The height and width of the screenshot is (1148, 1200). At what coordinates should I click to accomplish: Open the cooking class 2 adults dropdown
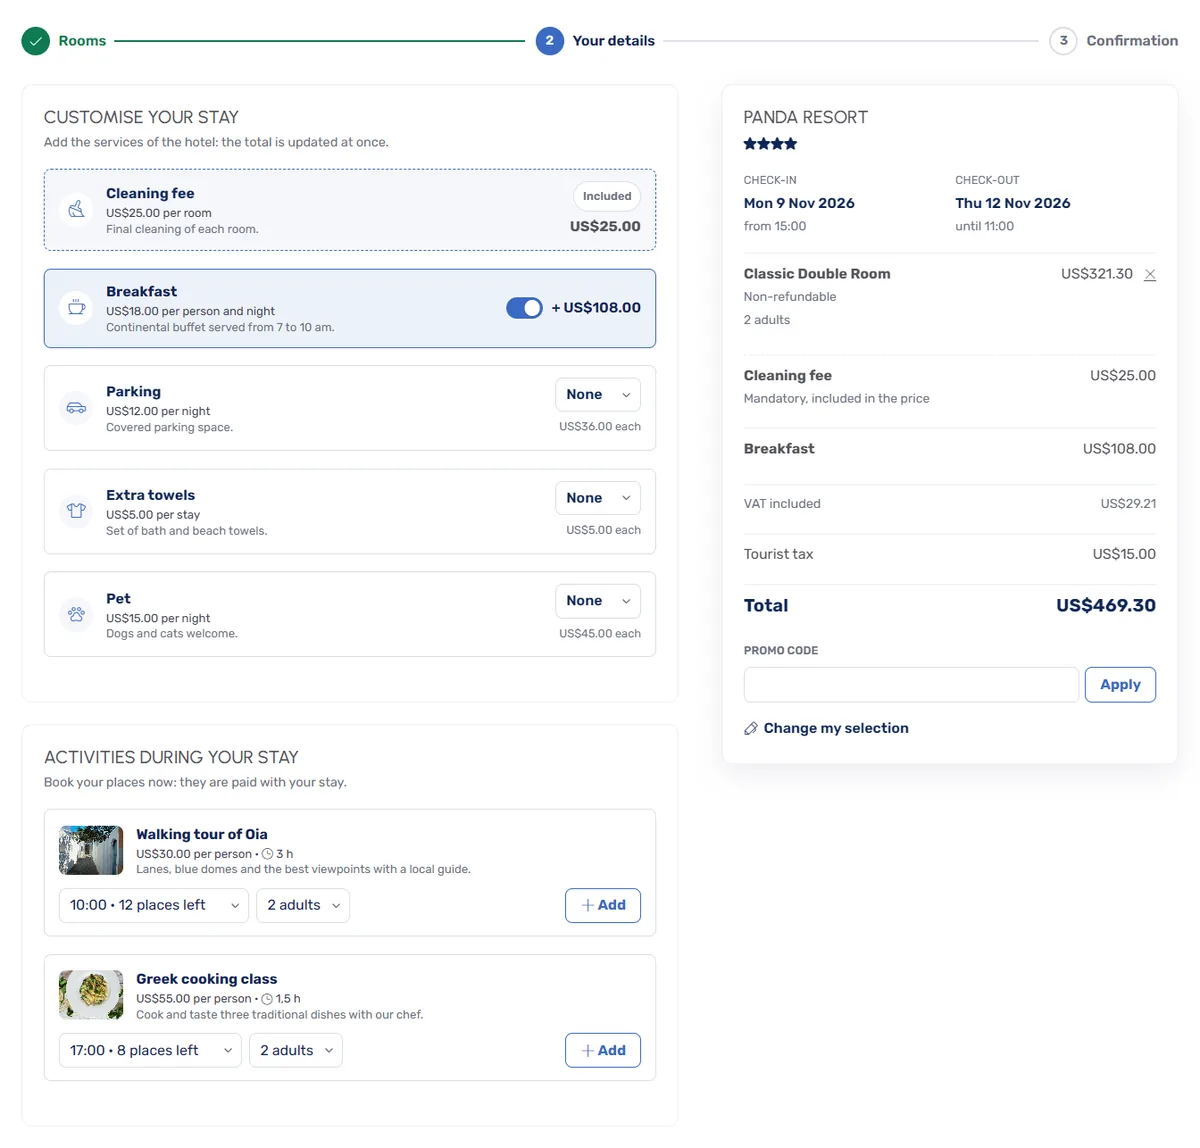[x=296, y=1050]
